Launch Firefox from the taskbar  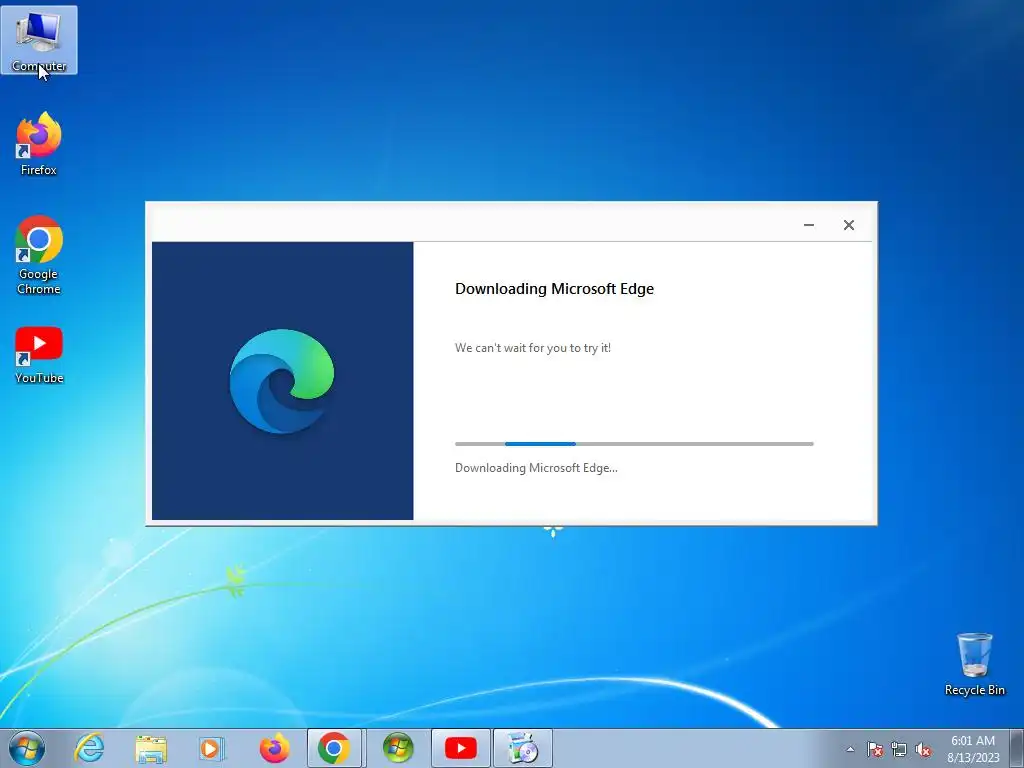point(274,748)
